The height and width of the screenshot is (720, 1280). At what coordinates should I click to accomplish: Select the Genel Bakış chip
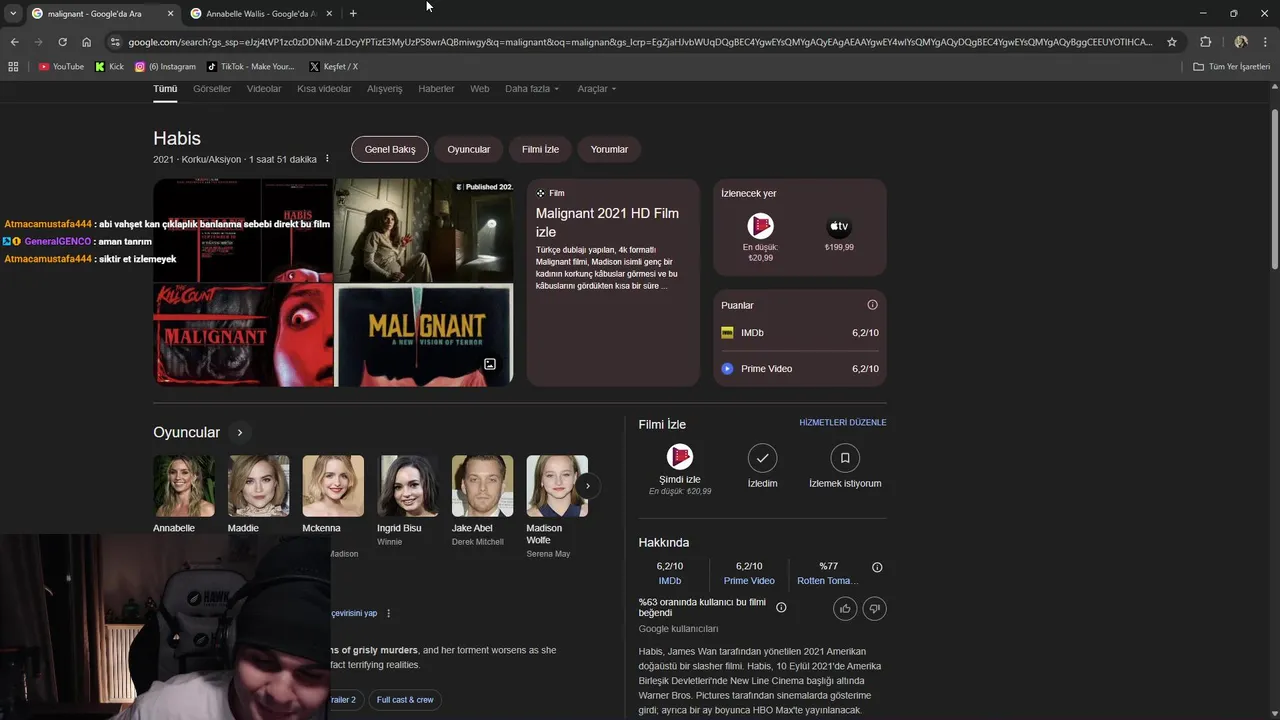(x=390, y=149)
